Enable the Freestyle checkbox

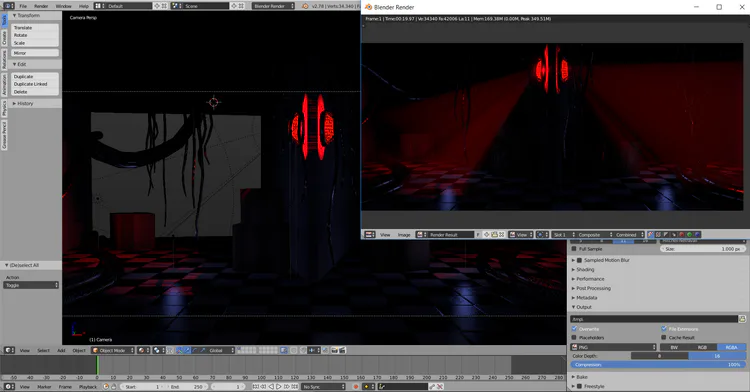click(x=579, y=386)
